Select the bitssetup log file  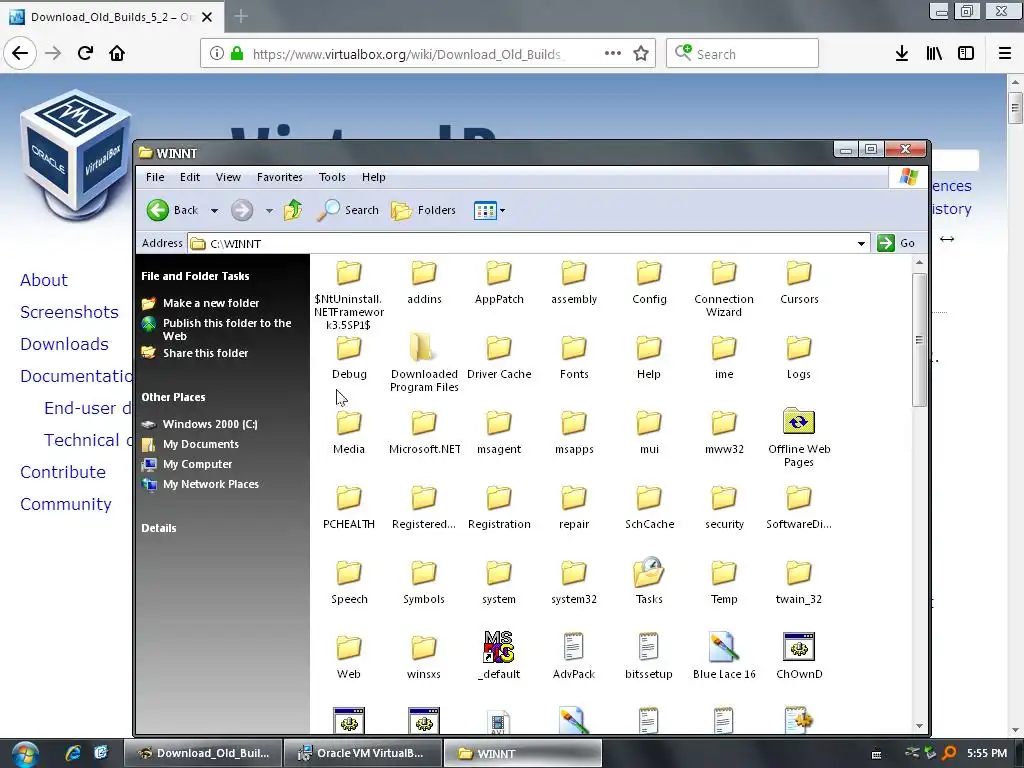[648, 656]
